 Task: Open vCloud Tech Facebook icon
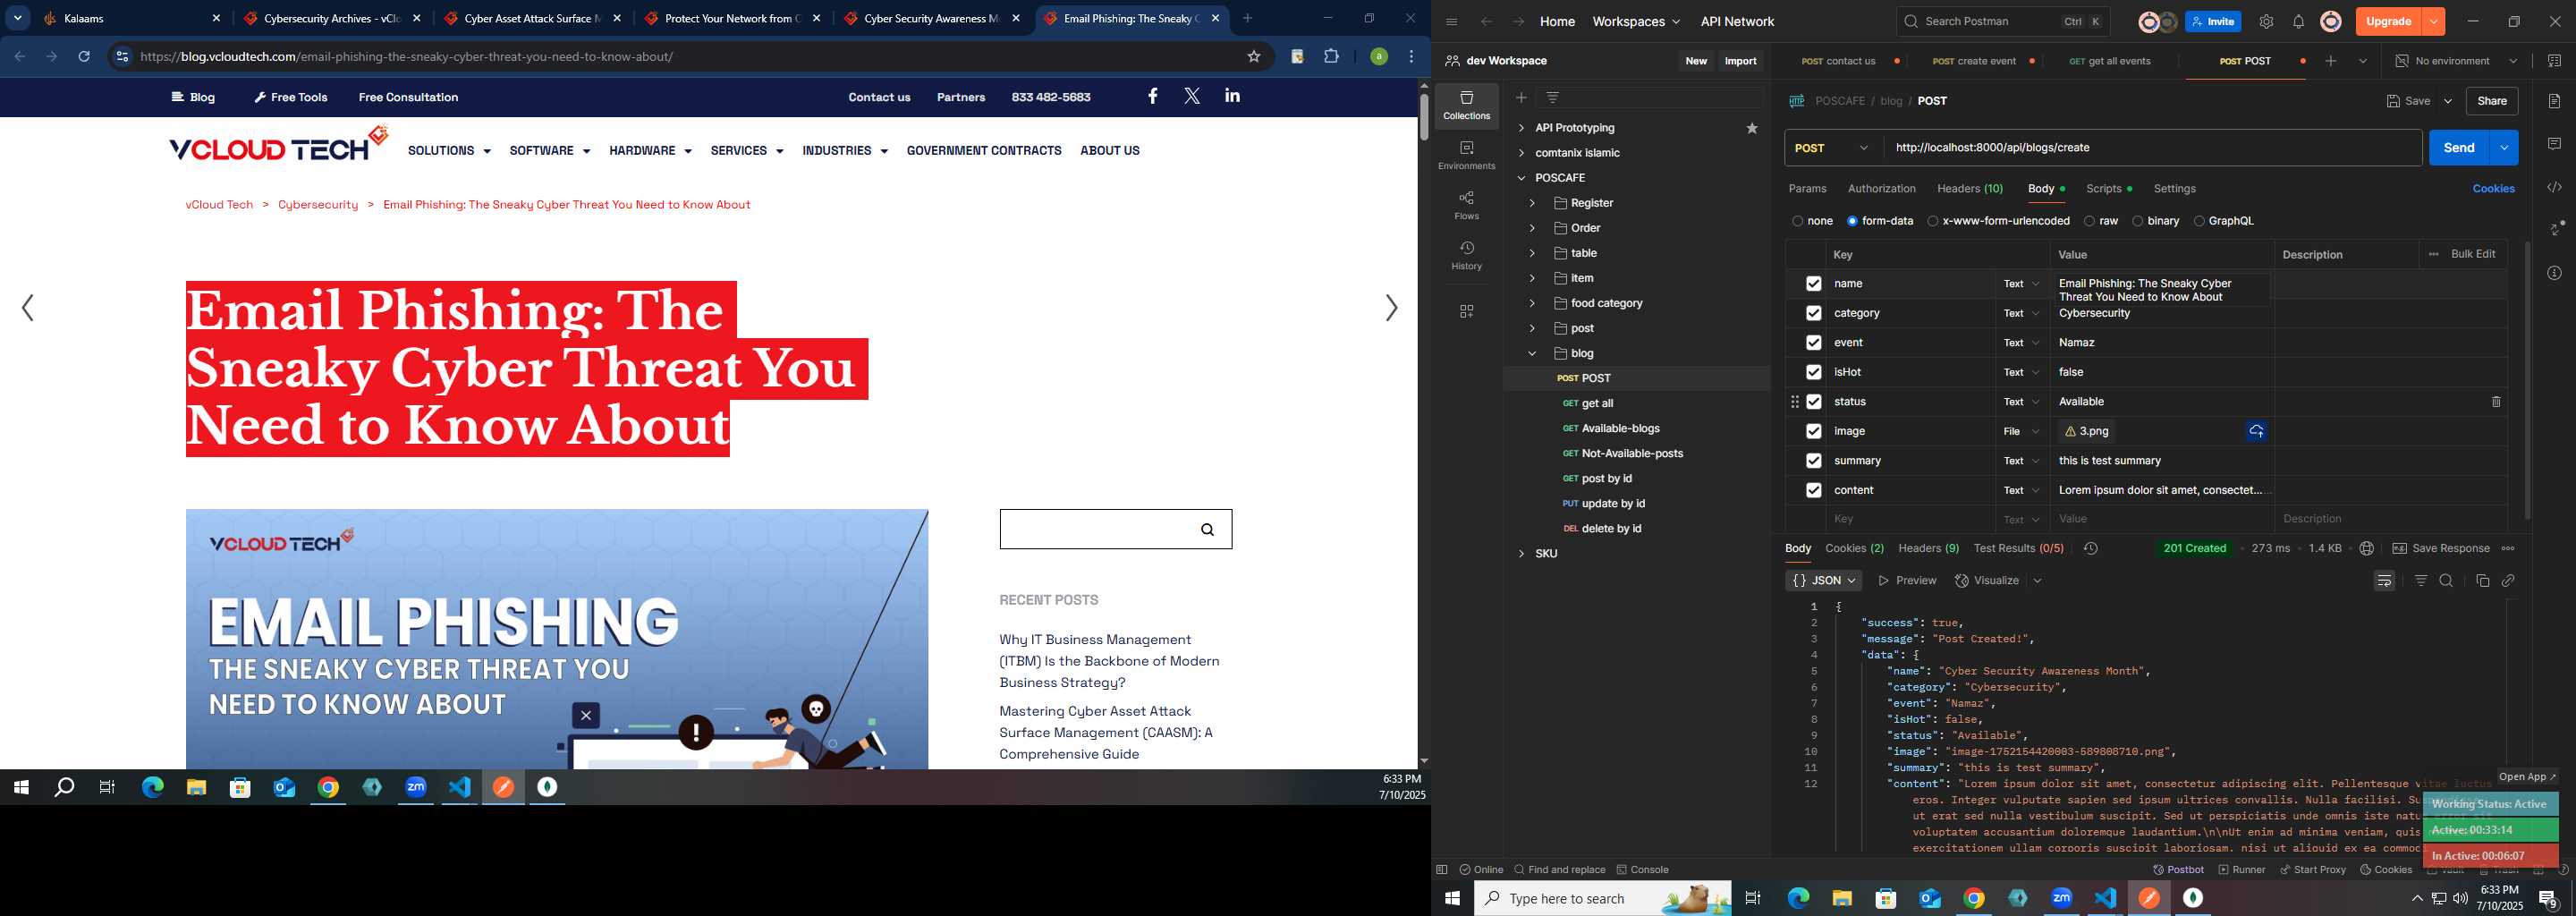tap(1152, 96)
